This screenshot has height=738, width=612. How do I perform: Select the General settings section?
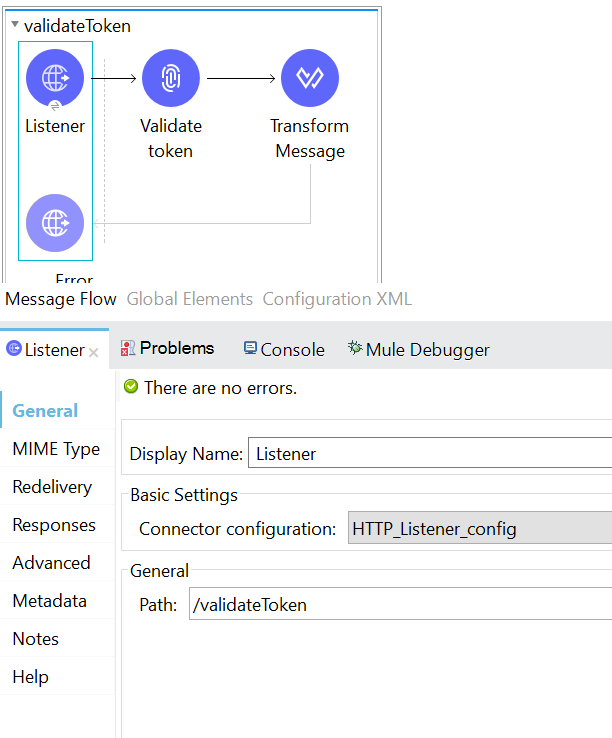(x=57, y=410)
